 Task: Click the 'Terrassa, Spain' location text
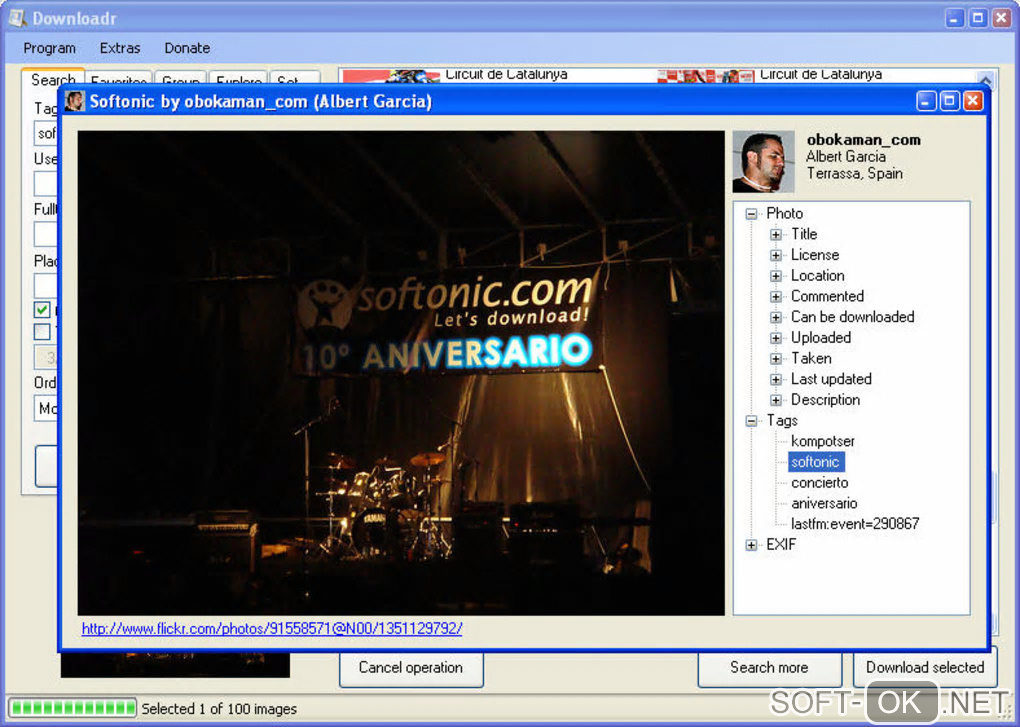tap(855, 174)
